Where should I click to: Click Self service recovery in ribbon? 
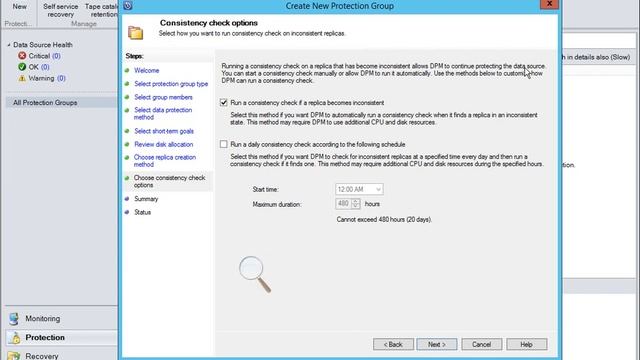(60, 10)
